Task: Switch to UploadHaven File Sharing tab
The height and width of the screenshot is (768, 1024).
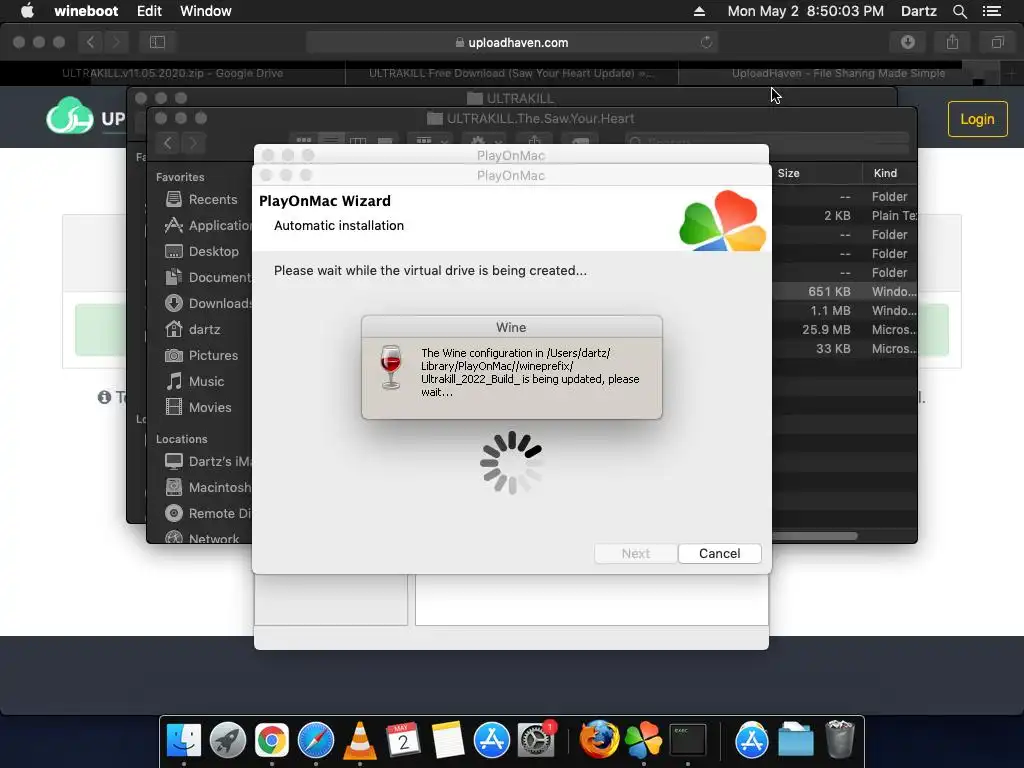Action: (x=839, y=73)
